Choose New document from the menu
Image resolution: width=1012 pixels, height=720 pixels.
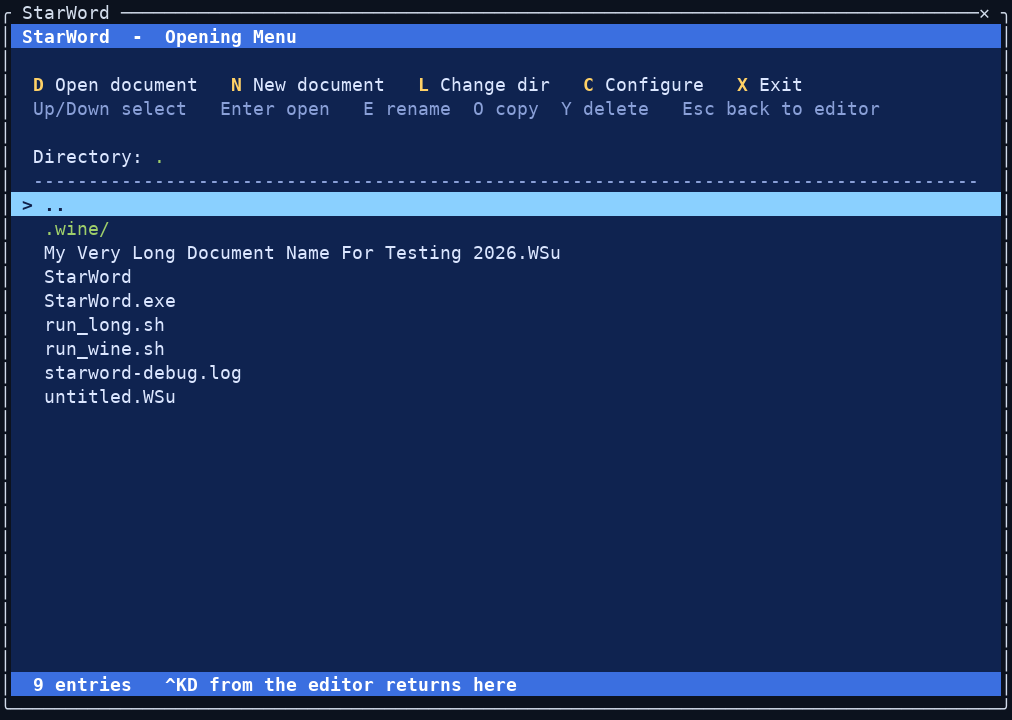coord(307,85)
